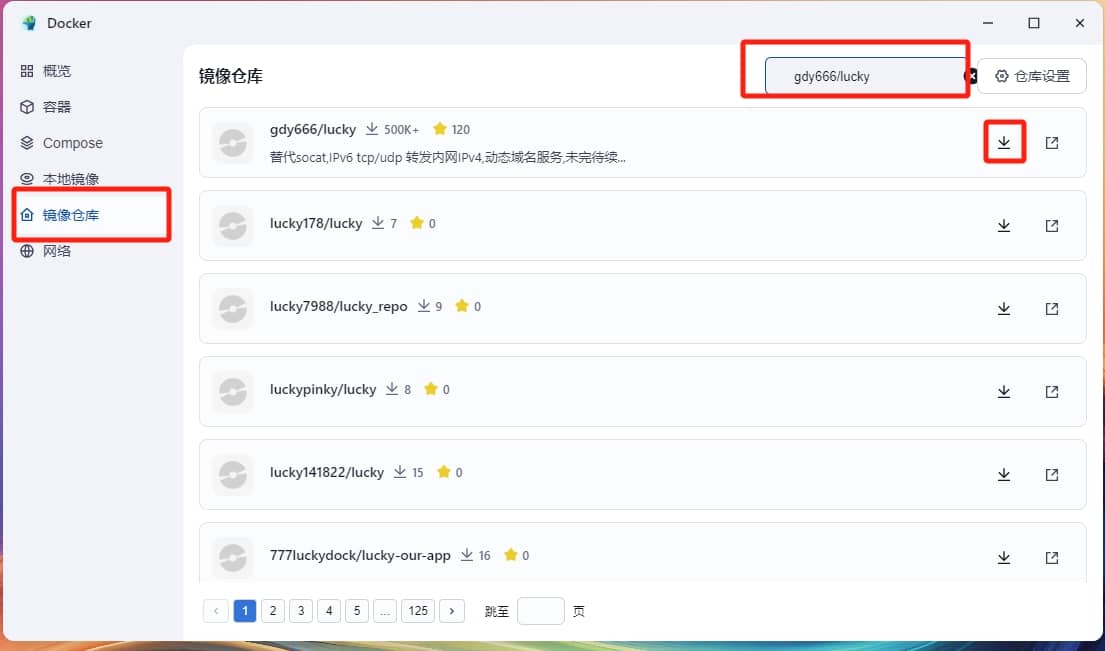
Task: Download the luckypinky/lucky image
Action: point(1004,392)
